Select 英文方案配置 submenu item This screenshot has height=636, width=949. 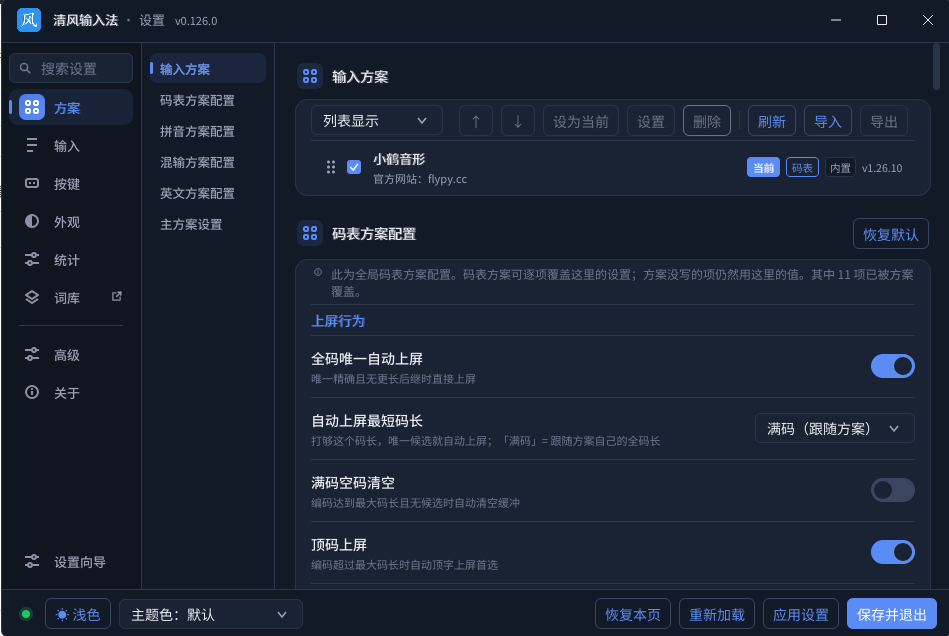click(x=197, y=193)
